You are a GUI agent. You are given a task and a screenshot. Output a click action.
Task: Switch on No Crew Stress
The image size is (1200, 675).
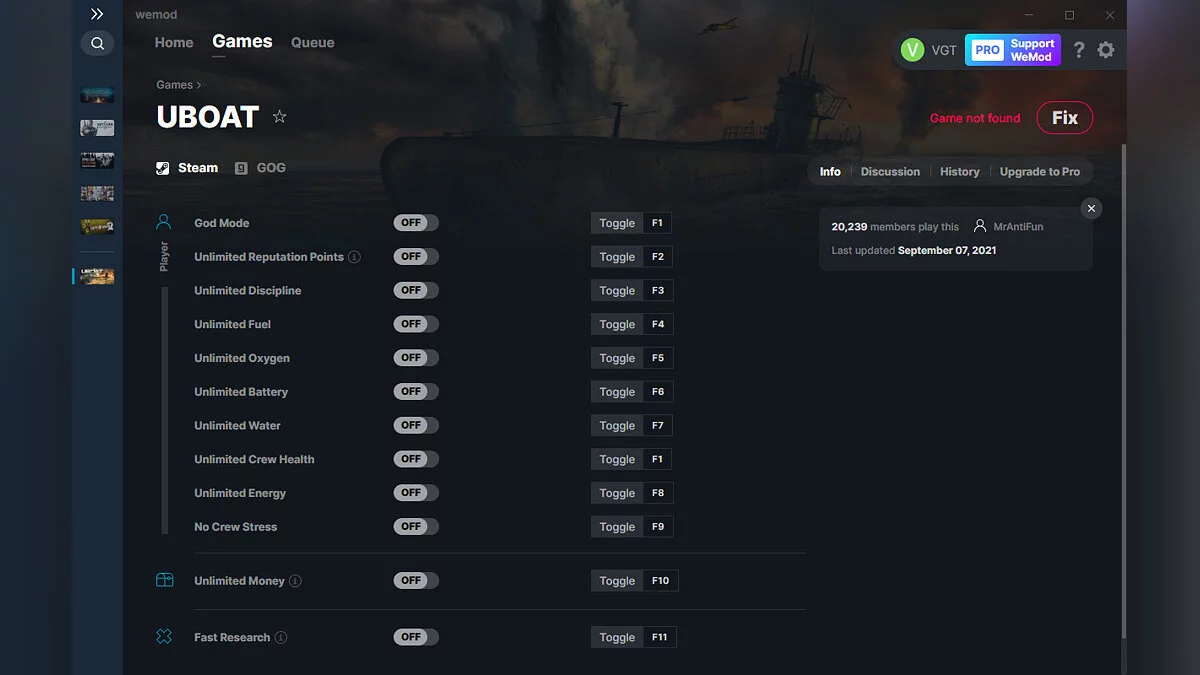click(x=415, y=526)
